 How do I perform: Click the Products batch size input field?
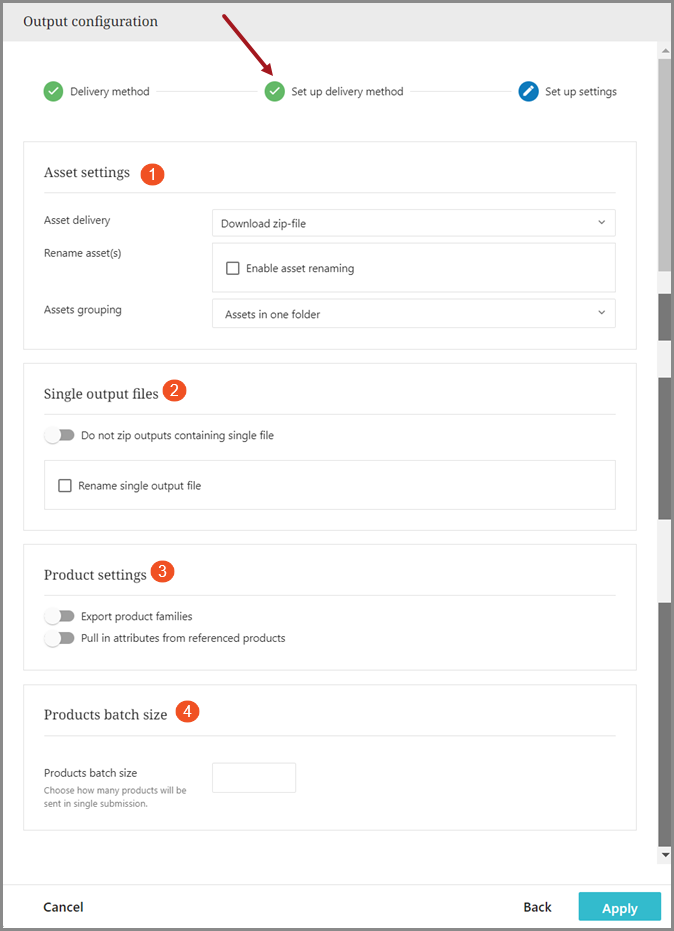coord(254,778)
